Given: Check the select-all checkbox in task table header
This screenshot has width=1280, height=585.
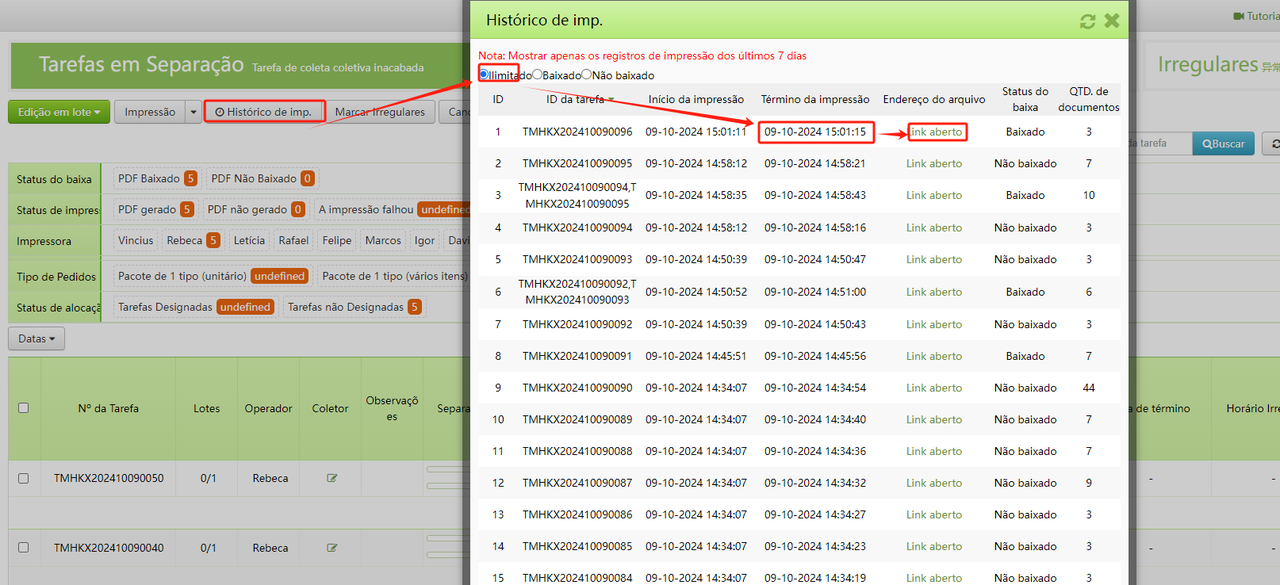Looking at the screenshot, I should [x=23, y=408].
